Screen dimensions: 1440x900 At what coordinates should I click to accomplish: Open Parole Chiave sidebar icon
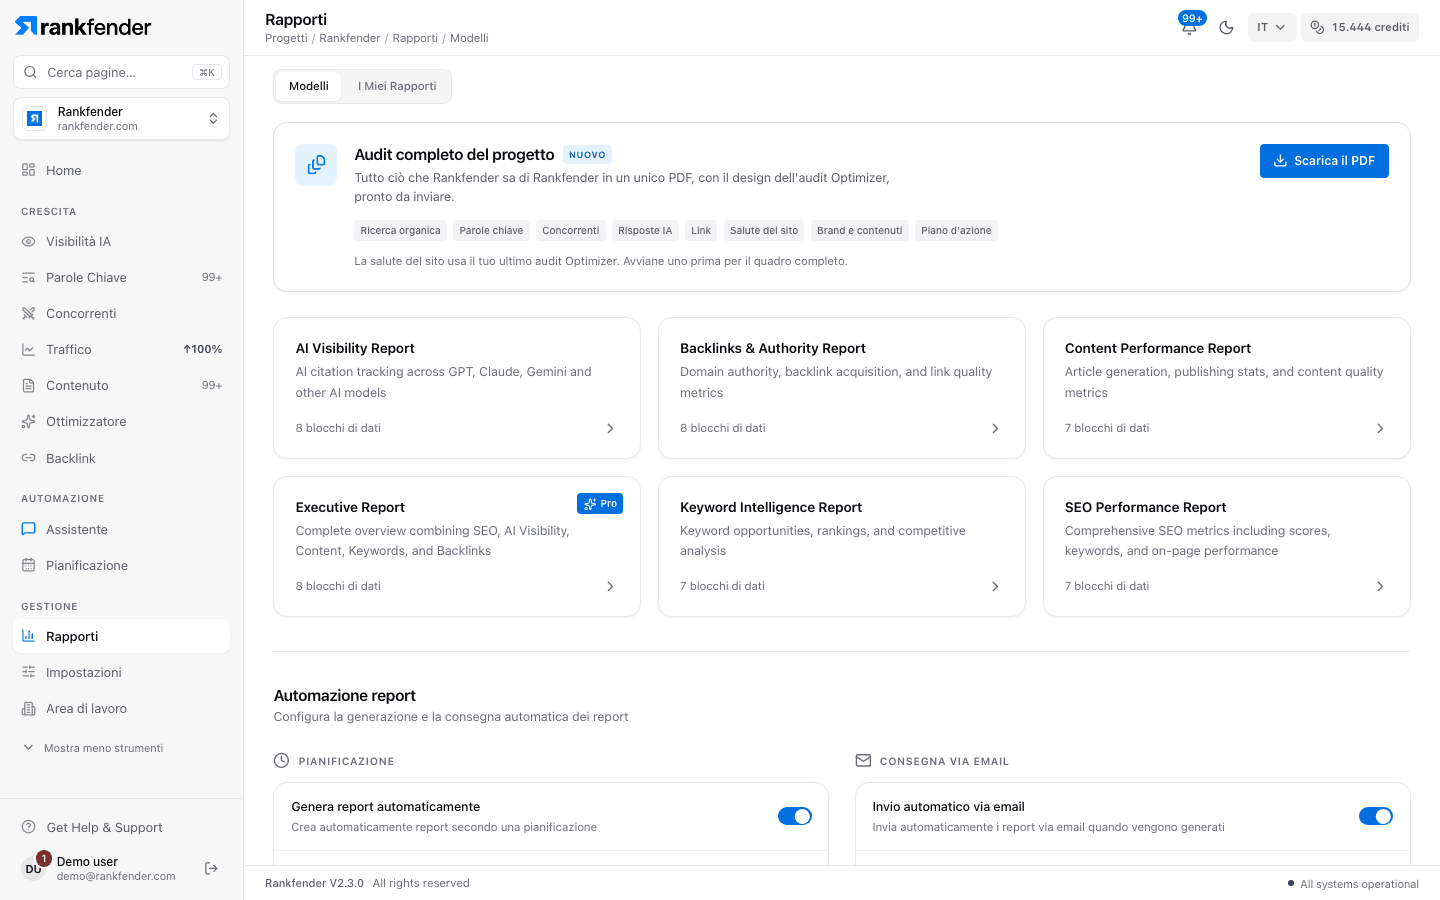click(28, 277)
